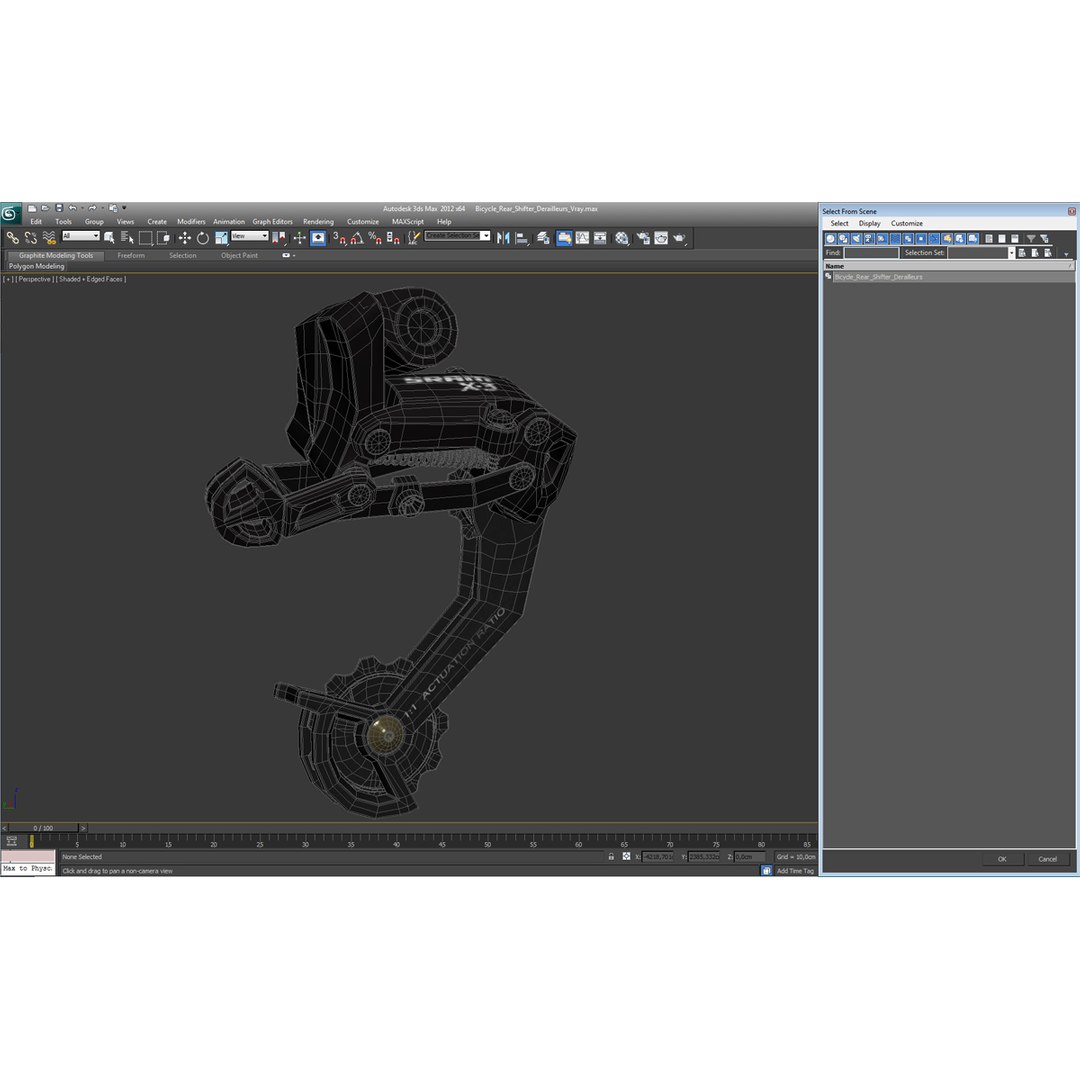Open Display menu in Select From Scene
This screenshot has height=1080, width=1080.
869,224
